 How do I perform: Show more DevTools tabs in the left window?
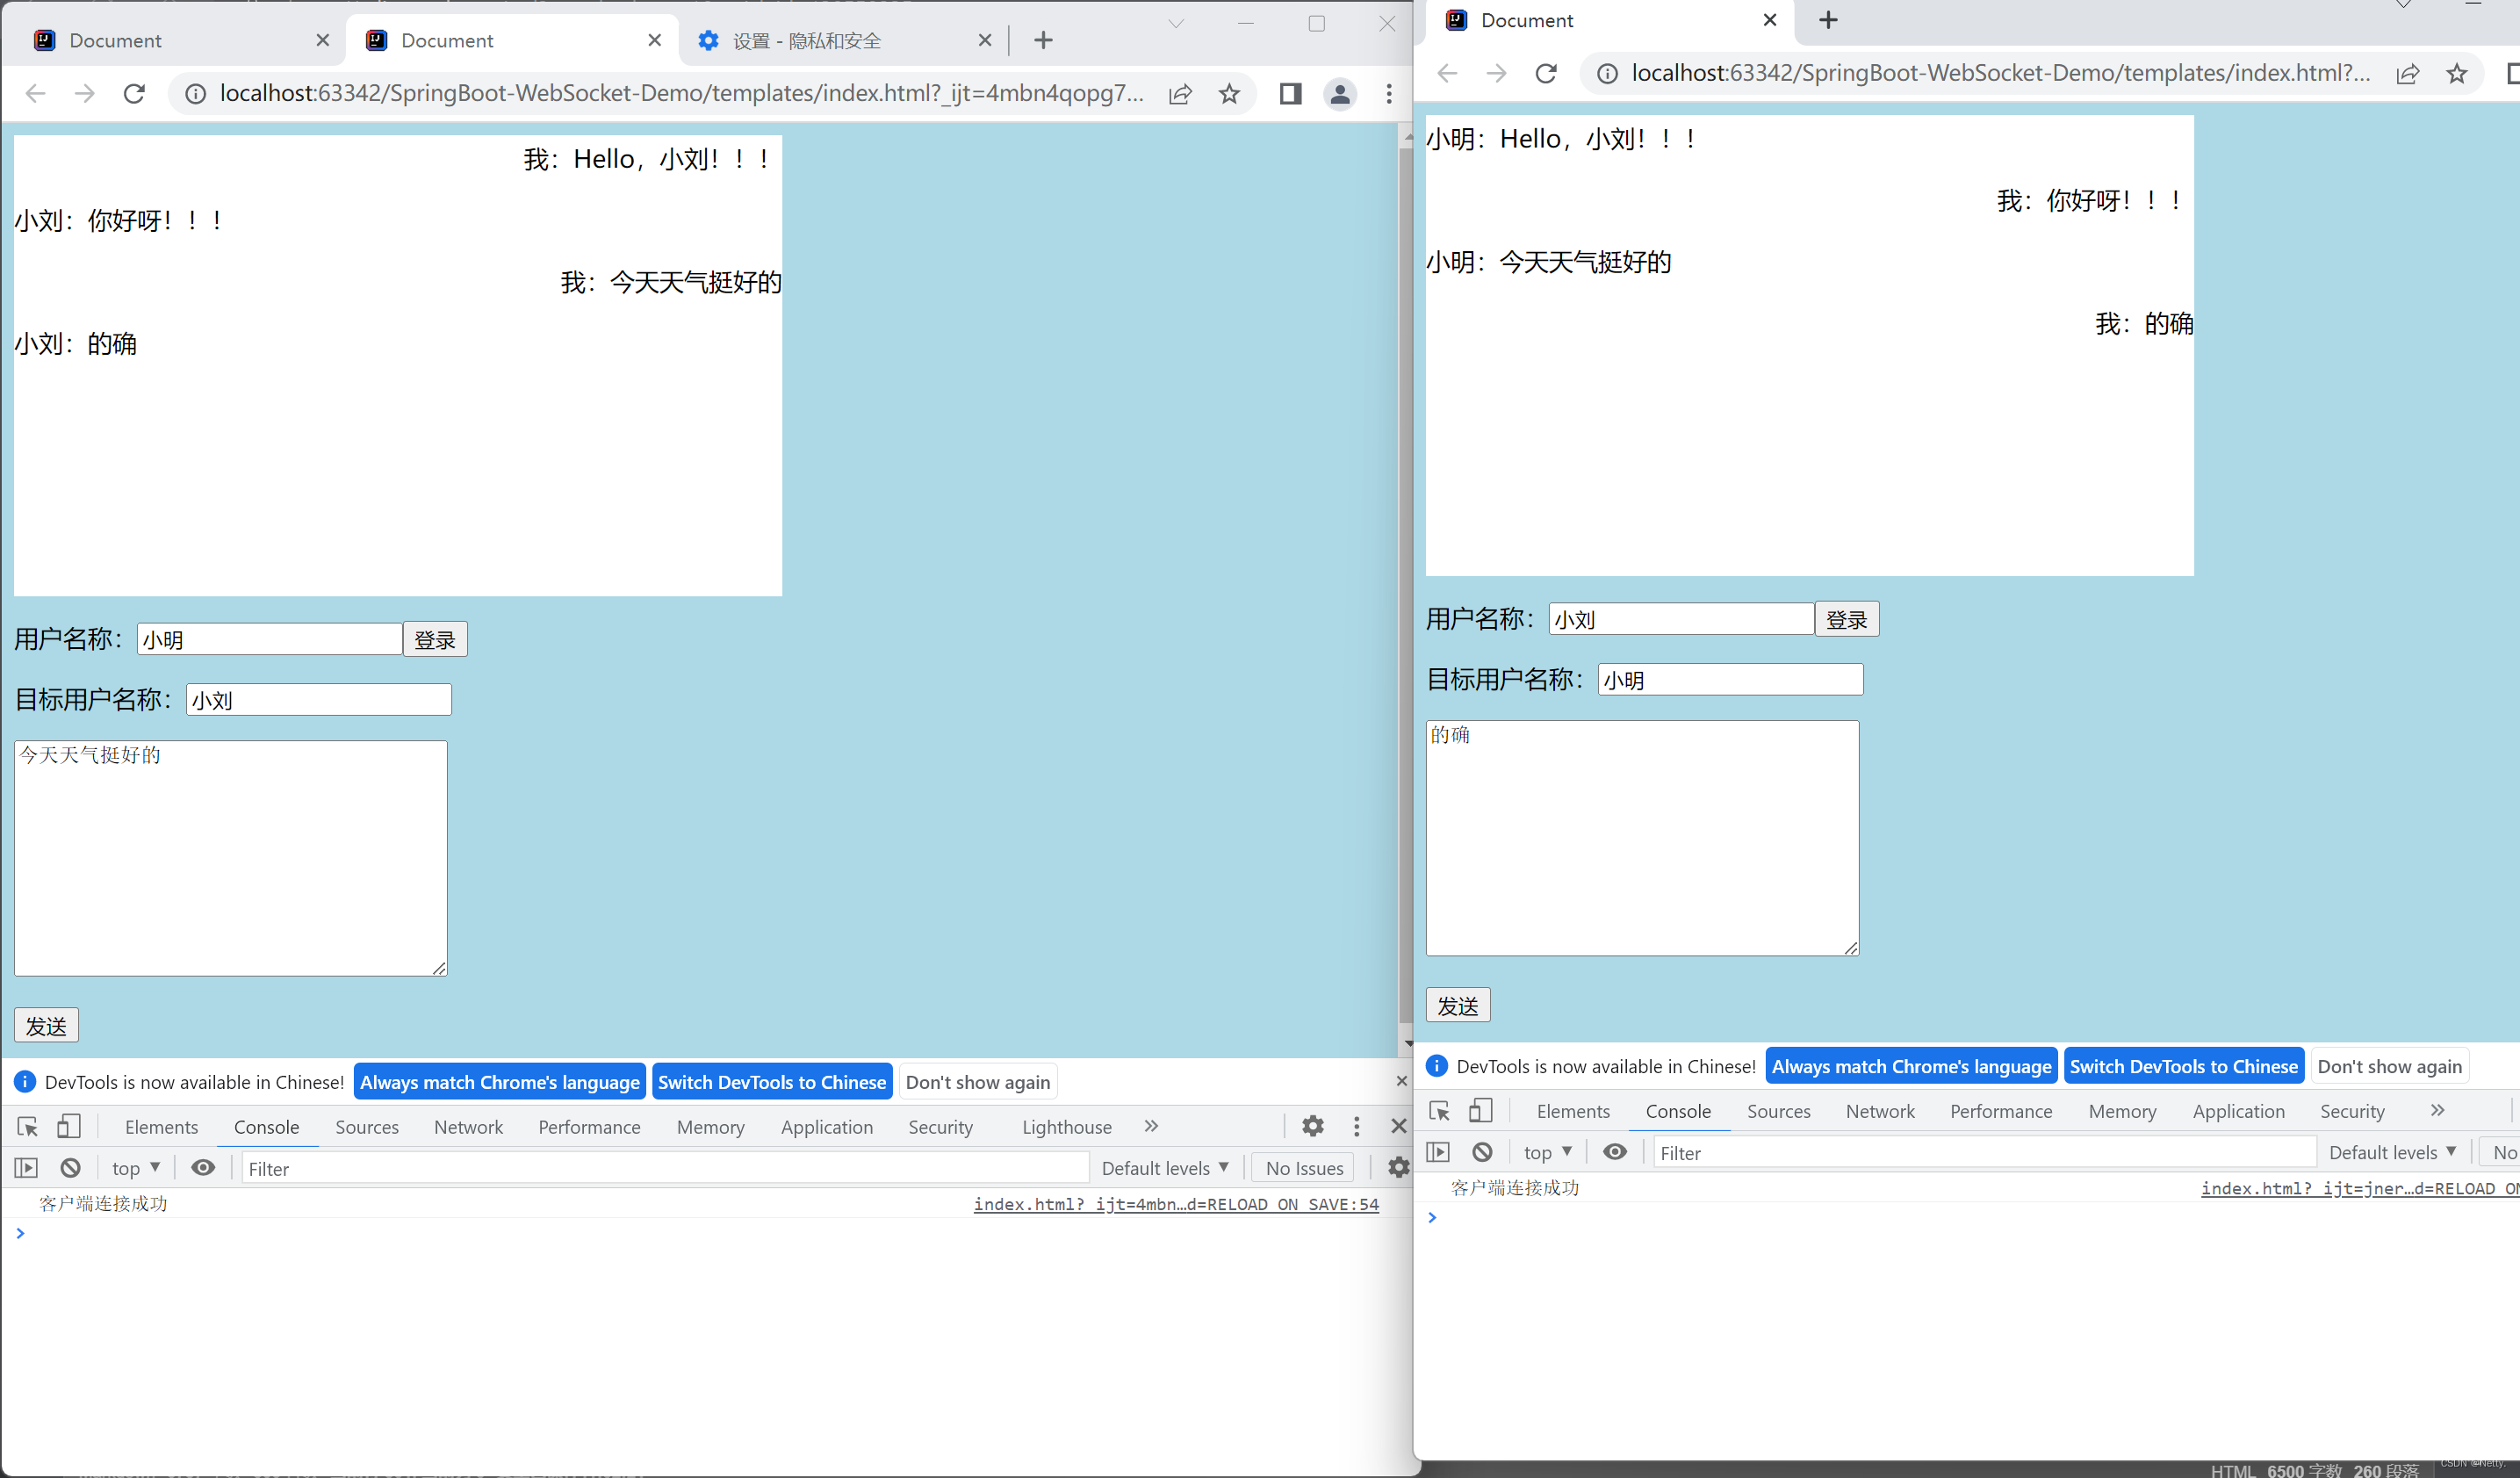click(1151, 1127)
